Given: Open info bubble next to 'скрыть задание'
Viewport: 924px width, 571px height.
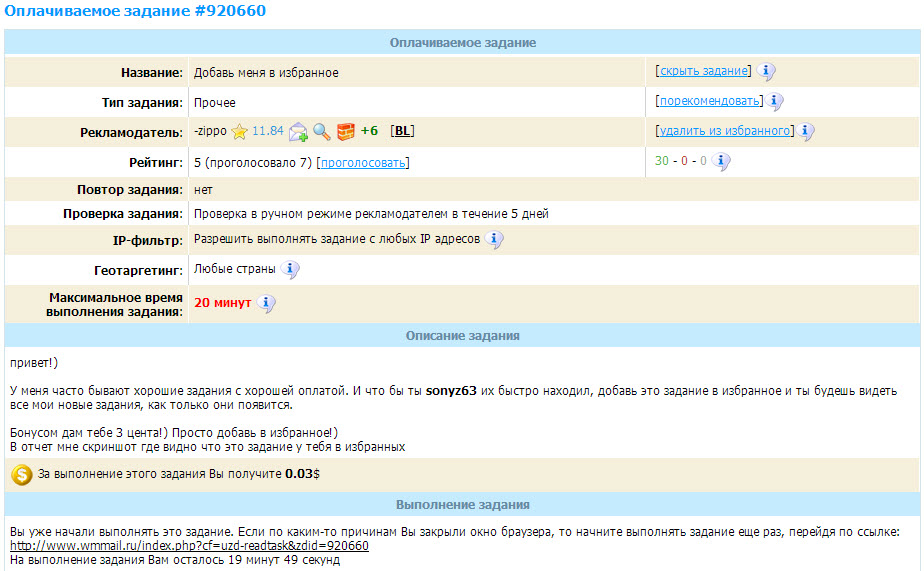Looking at the screenshot, I should click(x=766, y=71).
